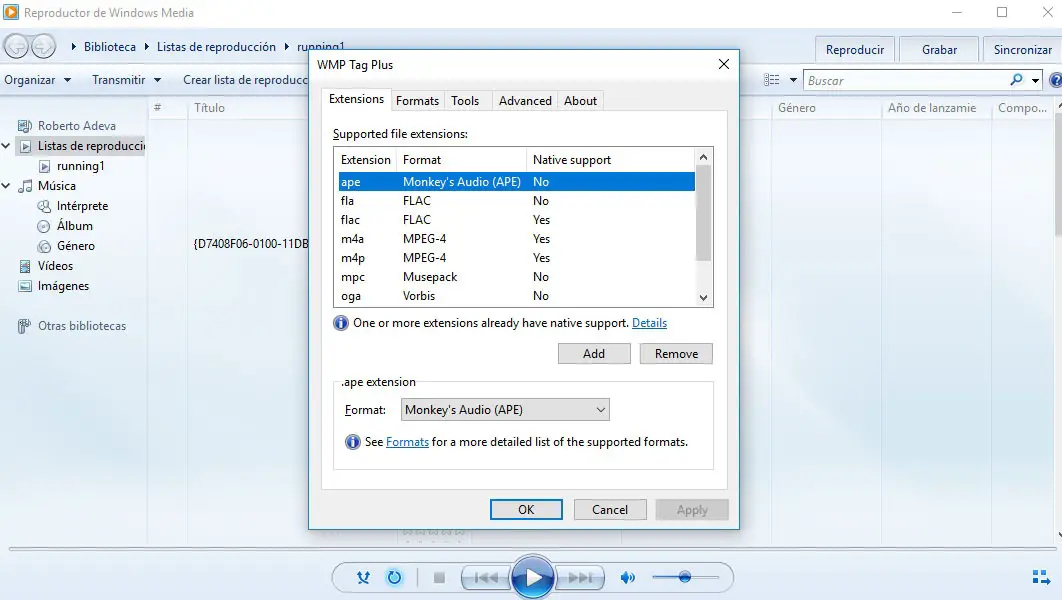The width and height of the screenshot is (1062, 600).
Task: Expand the view options dropdown arrow
Action: pos(793,80)
